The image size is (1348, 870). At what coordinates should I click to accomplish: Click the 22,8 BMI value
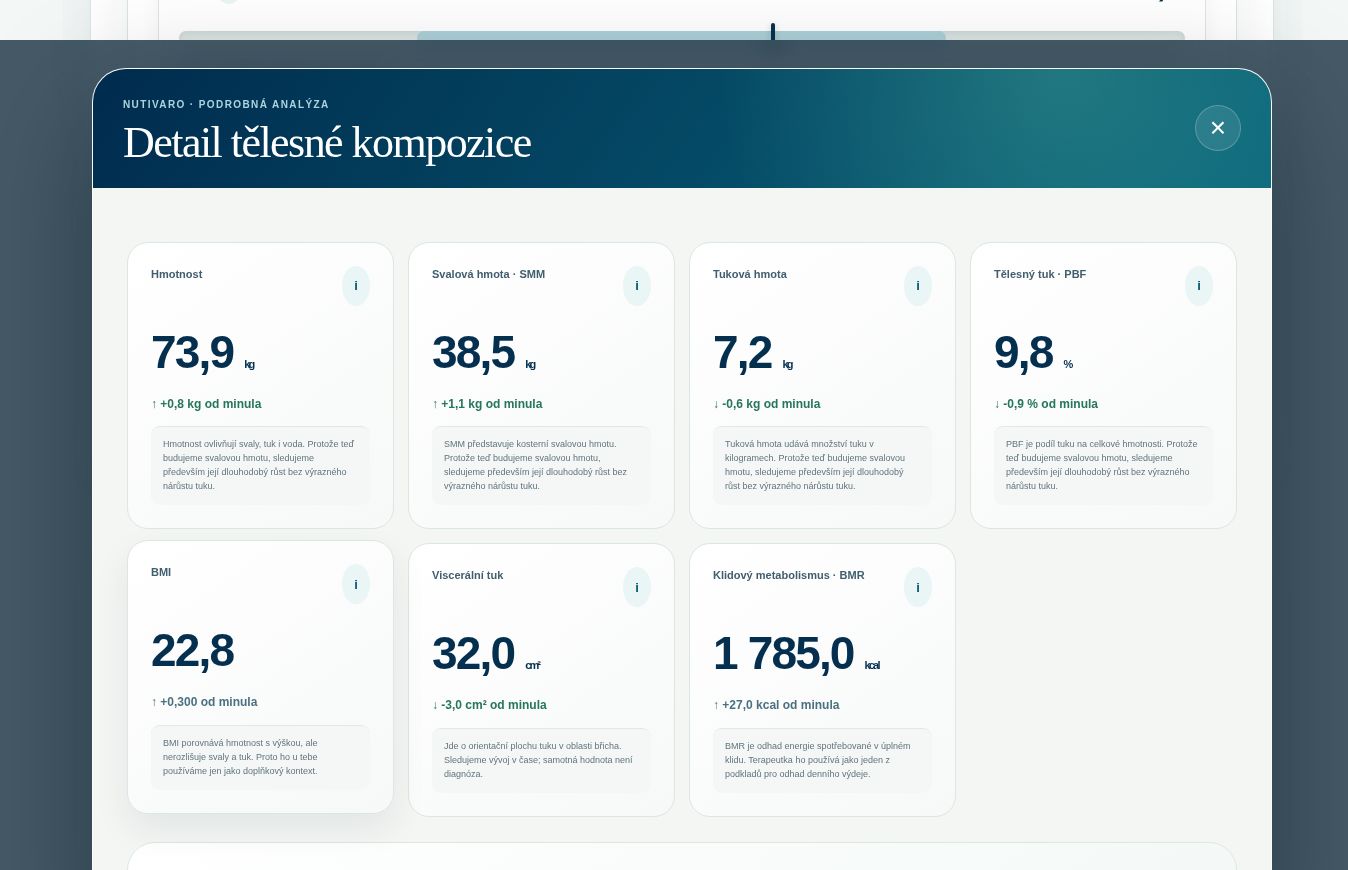192,650
